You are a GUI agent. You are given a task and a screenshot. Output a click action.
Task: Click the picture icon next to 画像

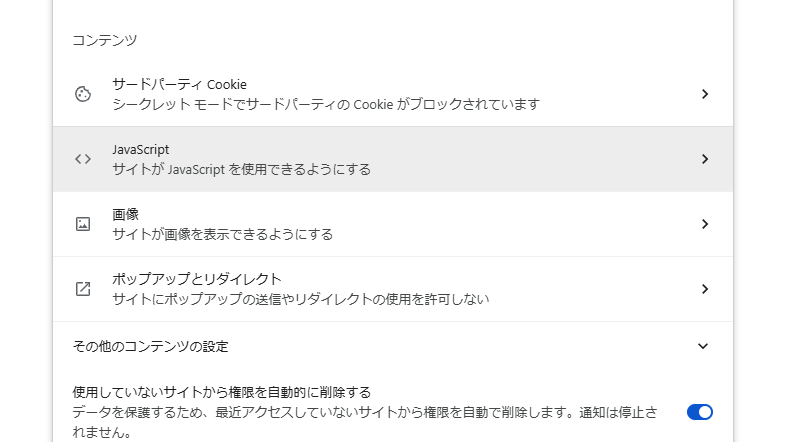(x=83, y=224)
